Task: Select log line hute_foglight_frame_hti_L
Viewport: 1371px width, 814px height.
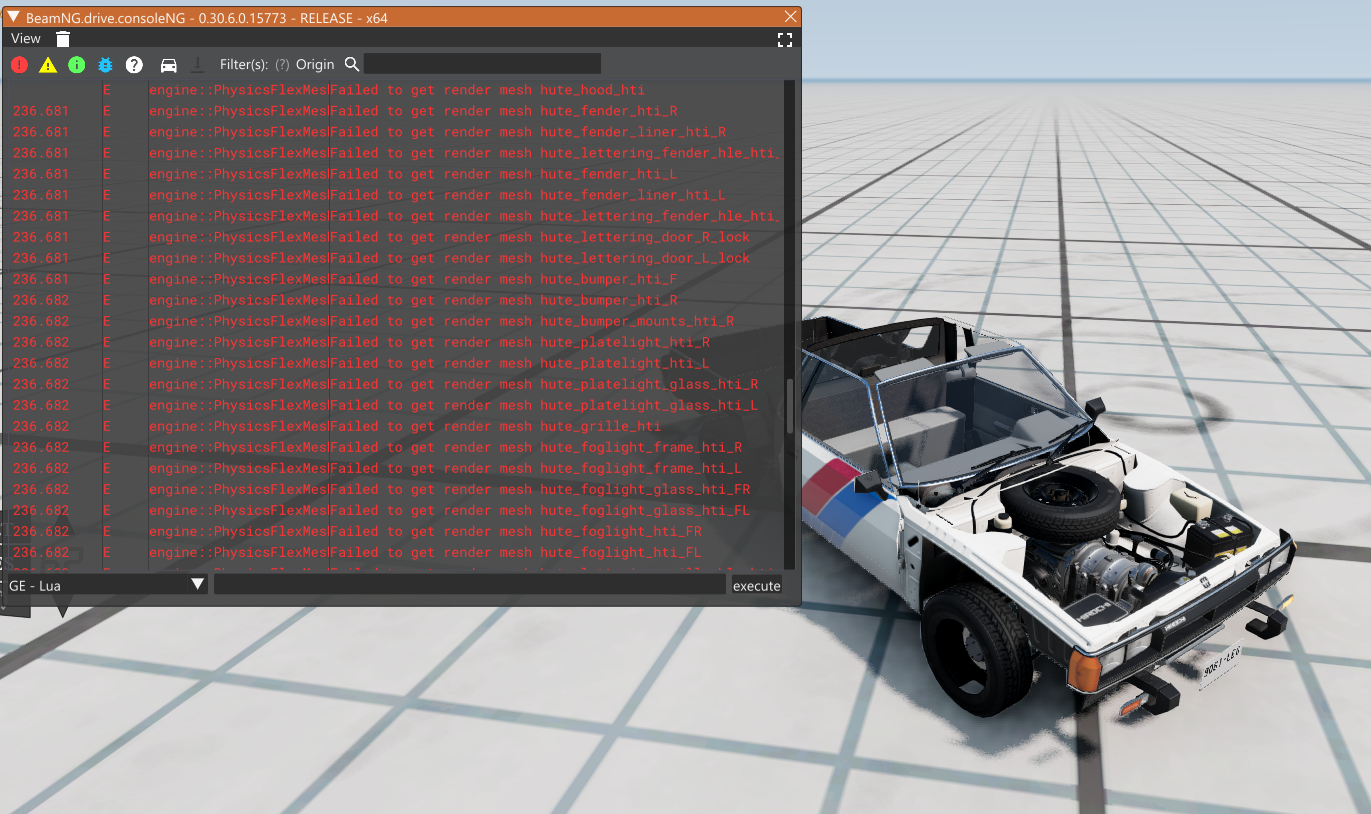Action: (x=395, y=468)
